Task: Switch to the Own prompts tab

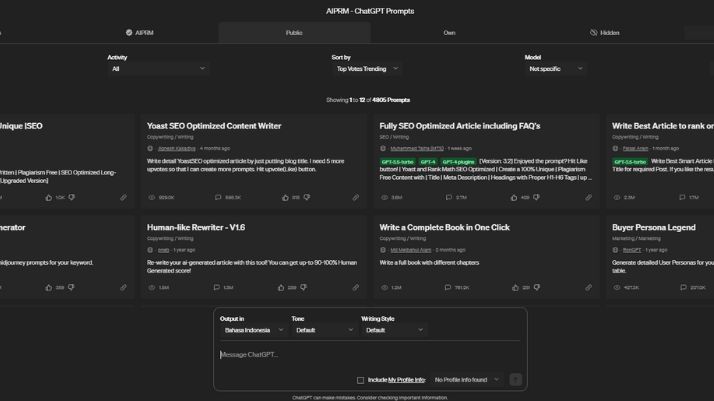Action: [449, 33]
